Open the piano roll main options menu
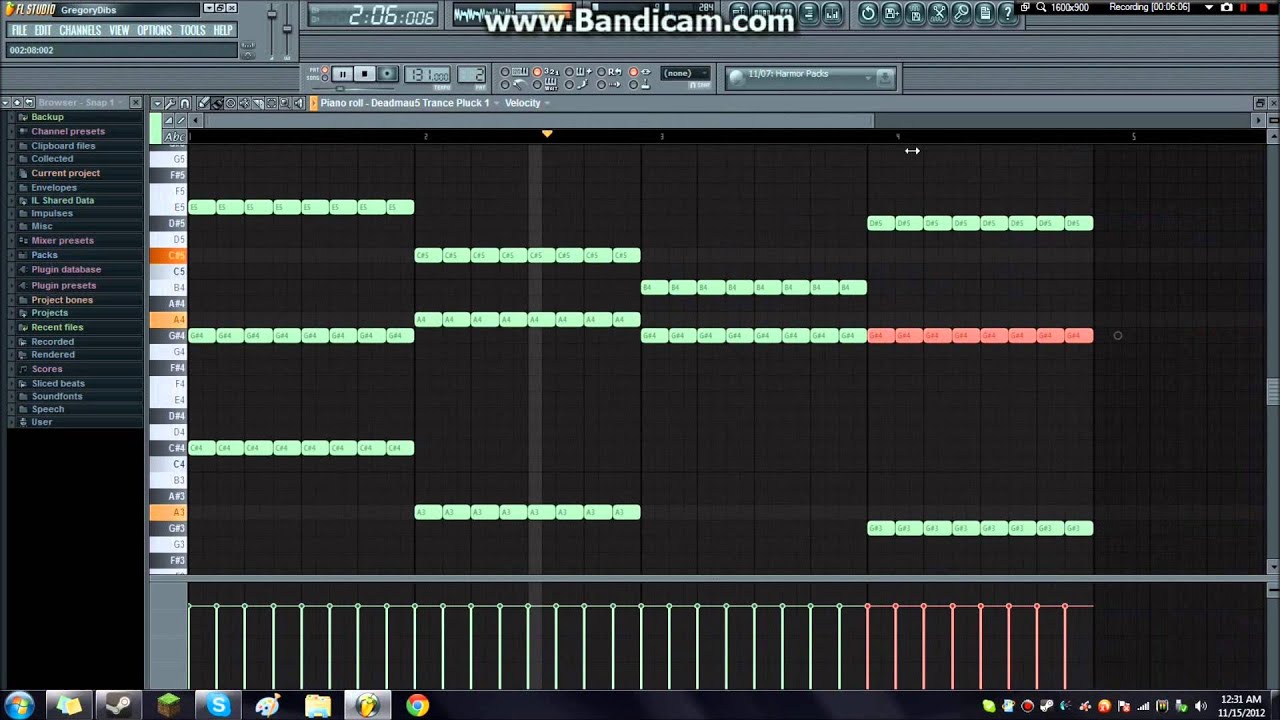 click(x=157, y=103)
